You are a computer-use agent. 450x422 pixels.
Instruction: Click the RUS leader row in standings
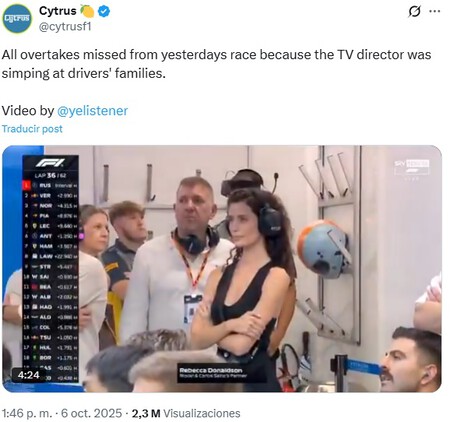click(x=51, y=185)
